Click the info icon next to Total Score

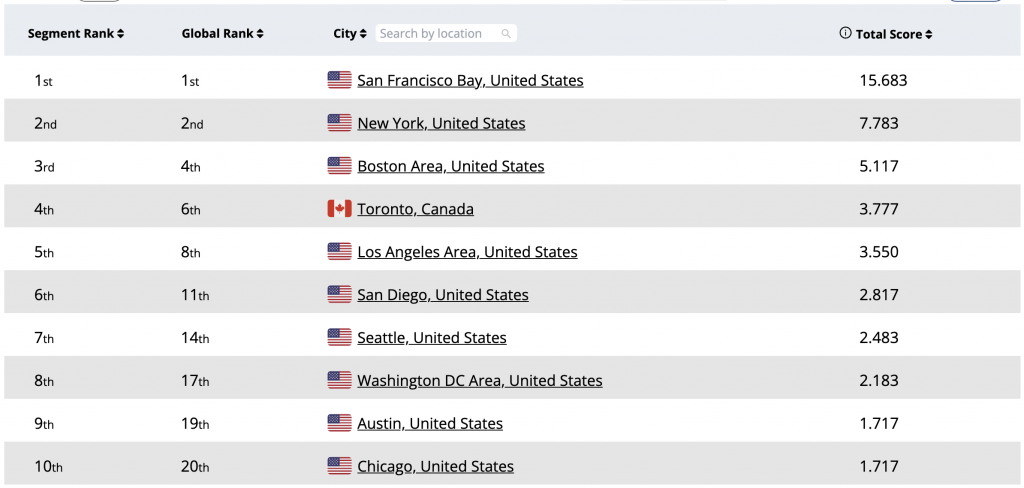pos(845,33)
